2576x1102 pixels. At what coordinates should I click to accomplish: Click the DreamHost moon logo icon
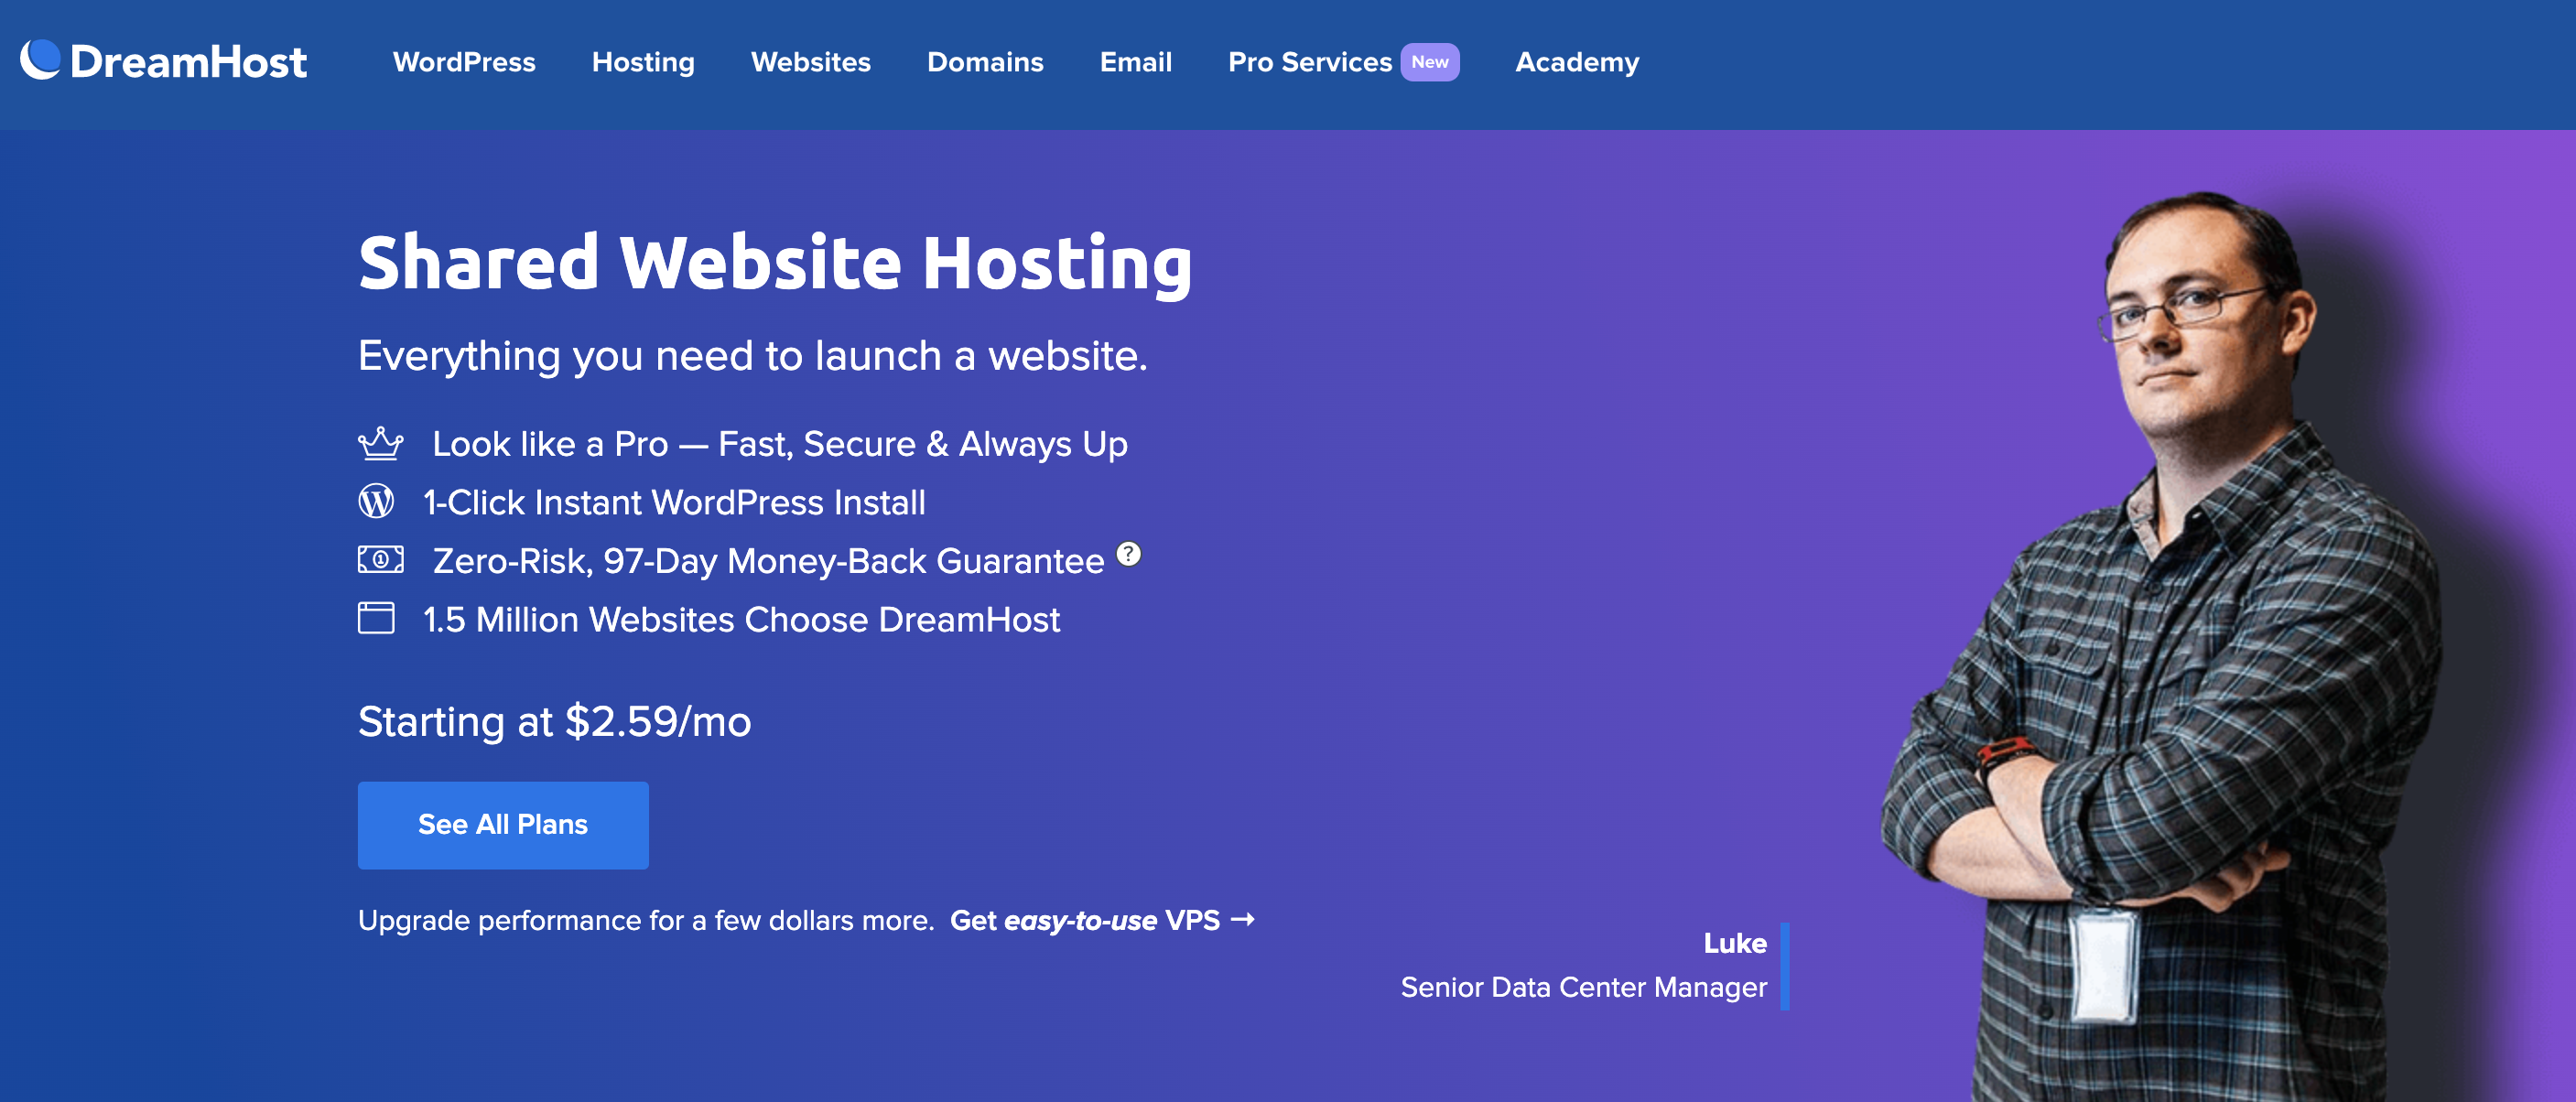pos(40,59)
